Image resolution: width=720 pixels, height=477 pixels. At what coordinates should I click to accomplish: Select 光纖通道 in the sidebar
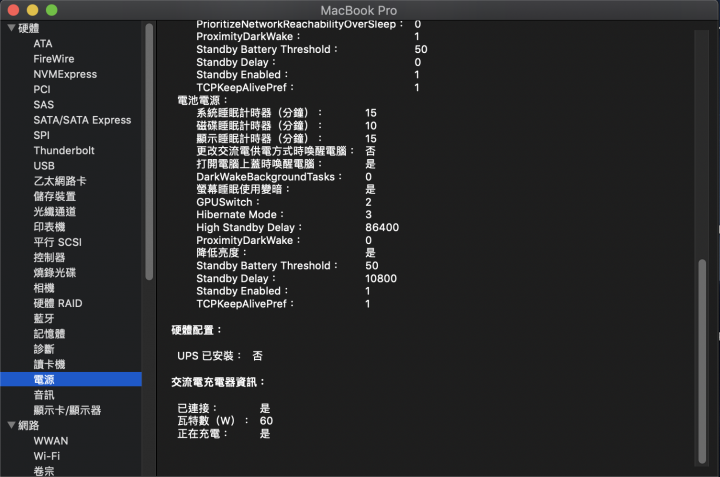(x=55, y=211)
